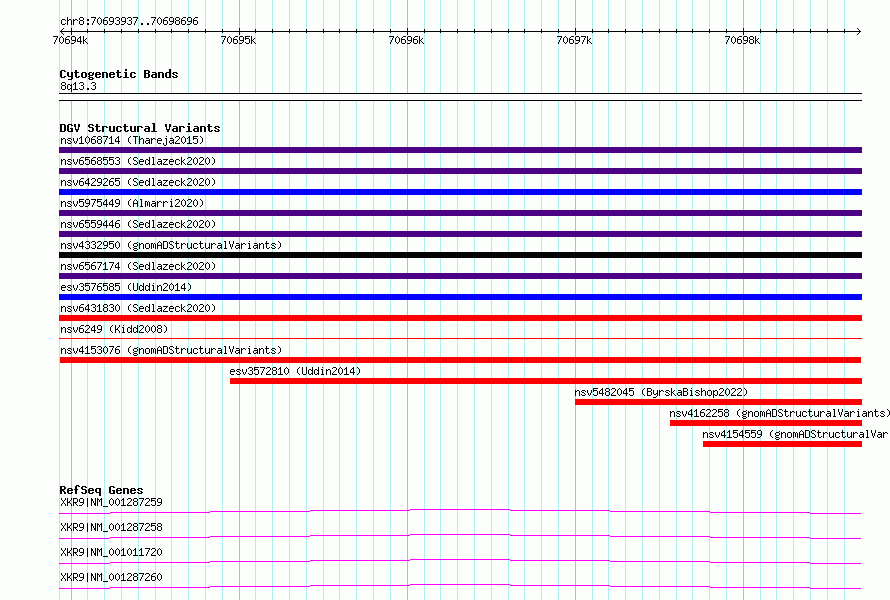This screenshot has height=600, width=890.
Task: Select the thin red nsv6249 line
Action: [460, 338]
